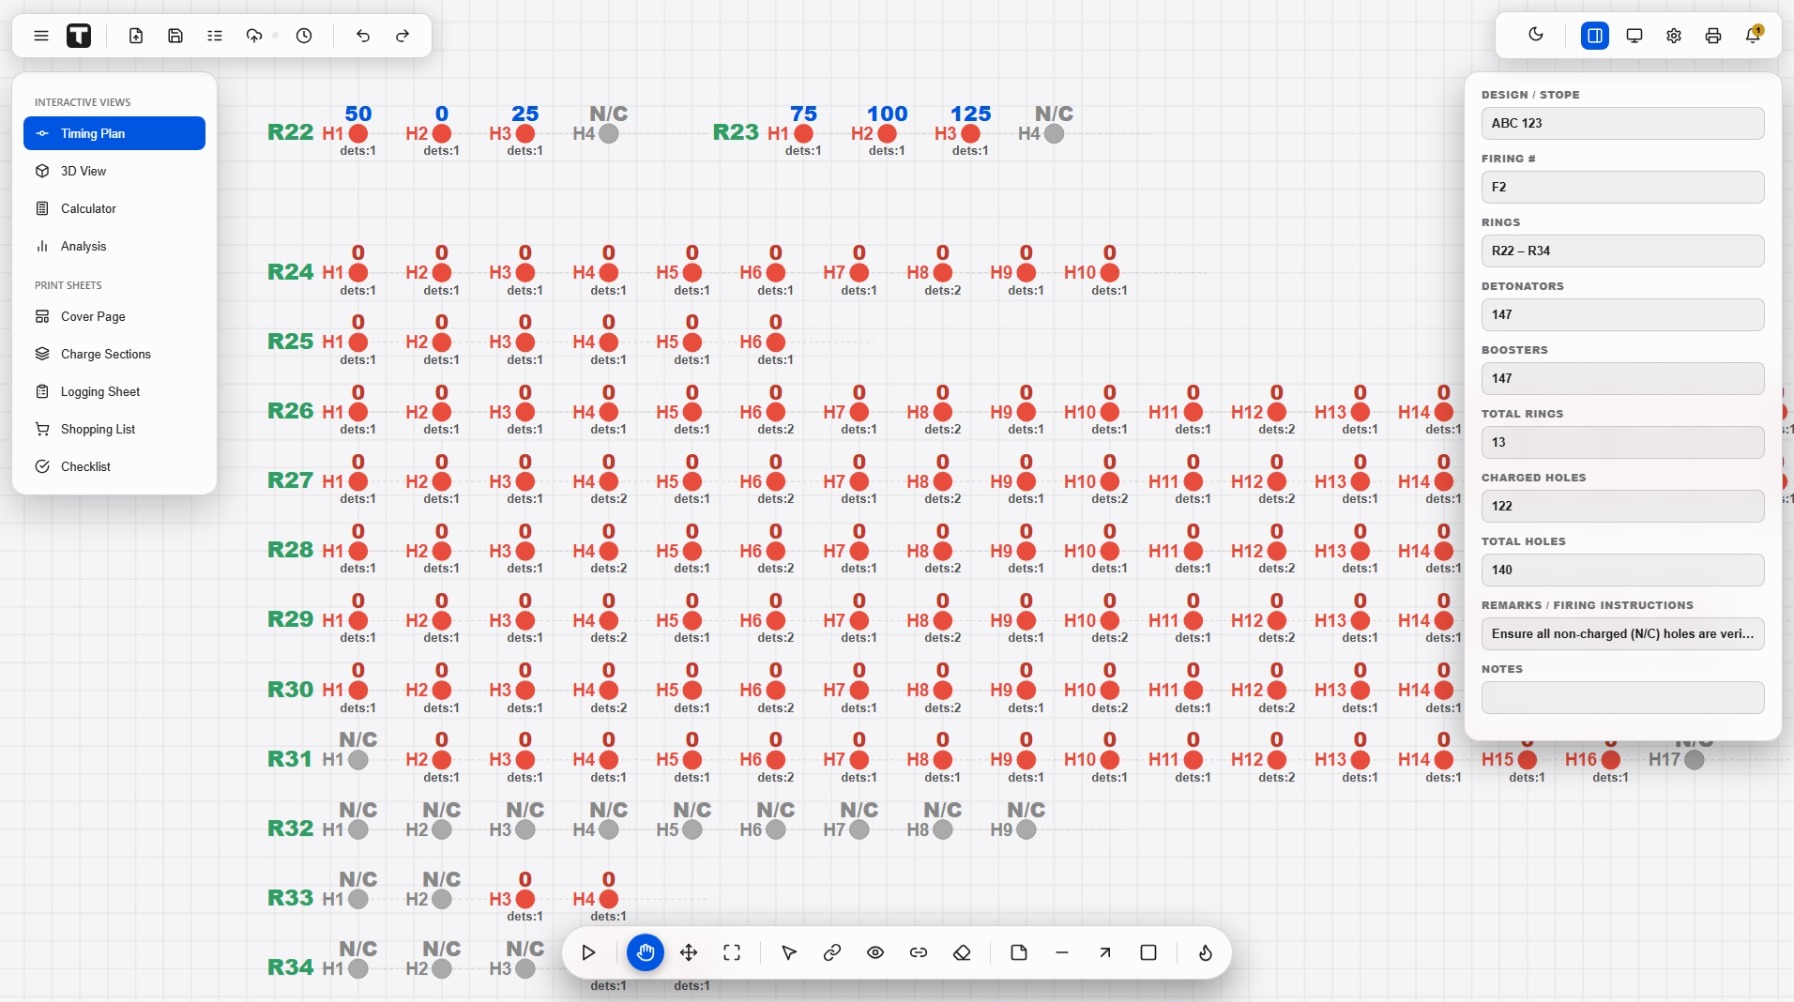
Task: Click the fit-to-screen frame icon
Action: tap(732, 953)
